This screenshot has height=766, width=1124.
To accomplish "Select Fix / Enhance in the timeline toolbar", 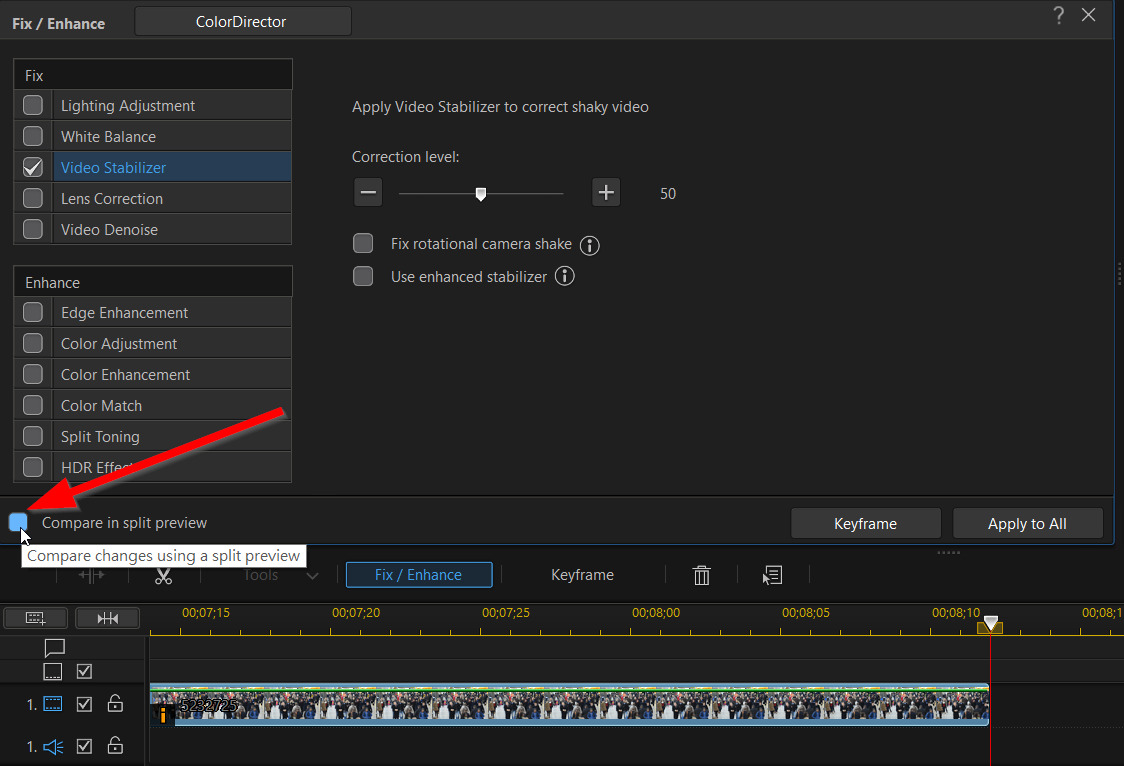I will (418, 574).
